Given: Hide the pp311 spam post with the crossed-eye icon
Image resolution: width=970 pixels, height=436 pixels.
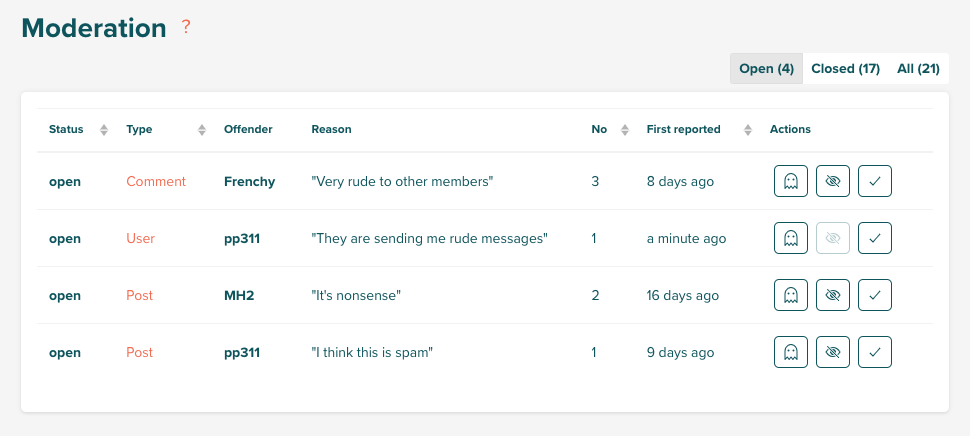Looking at the screenshot, I should pos(833,352).
